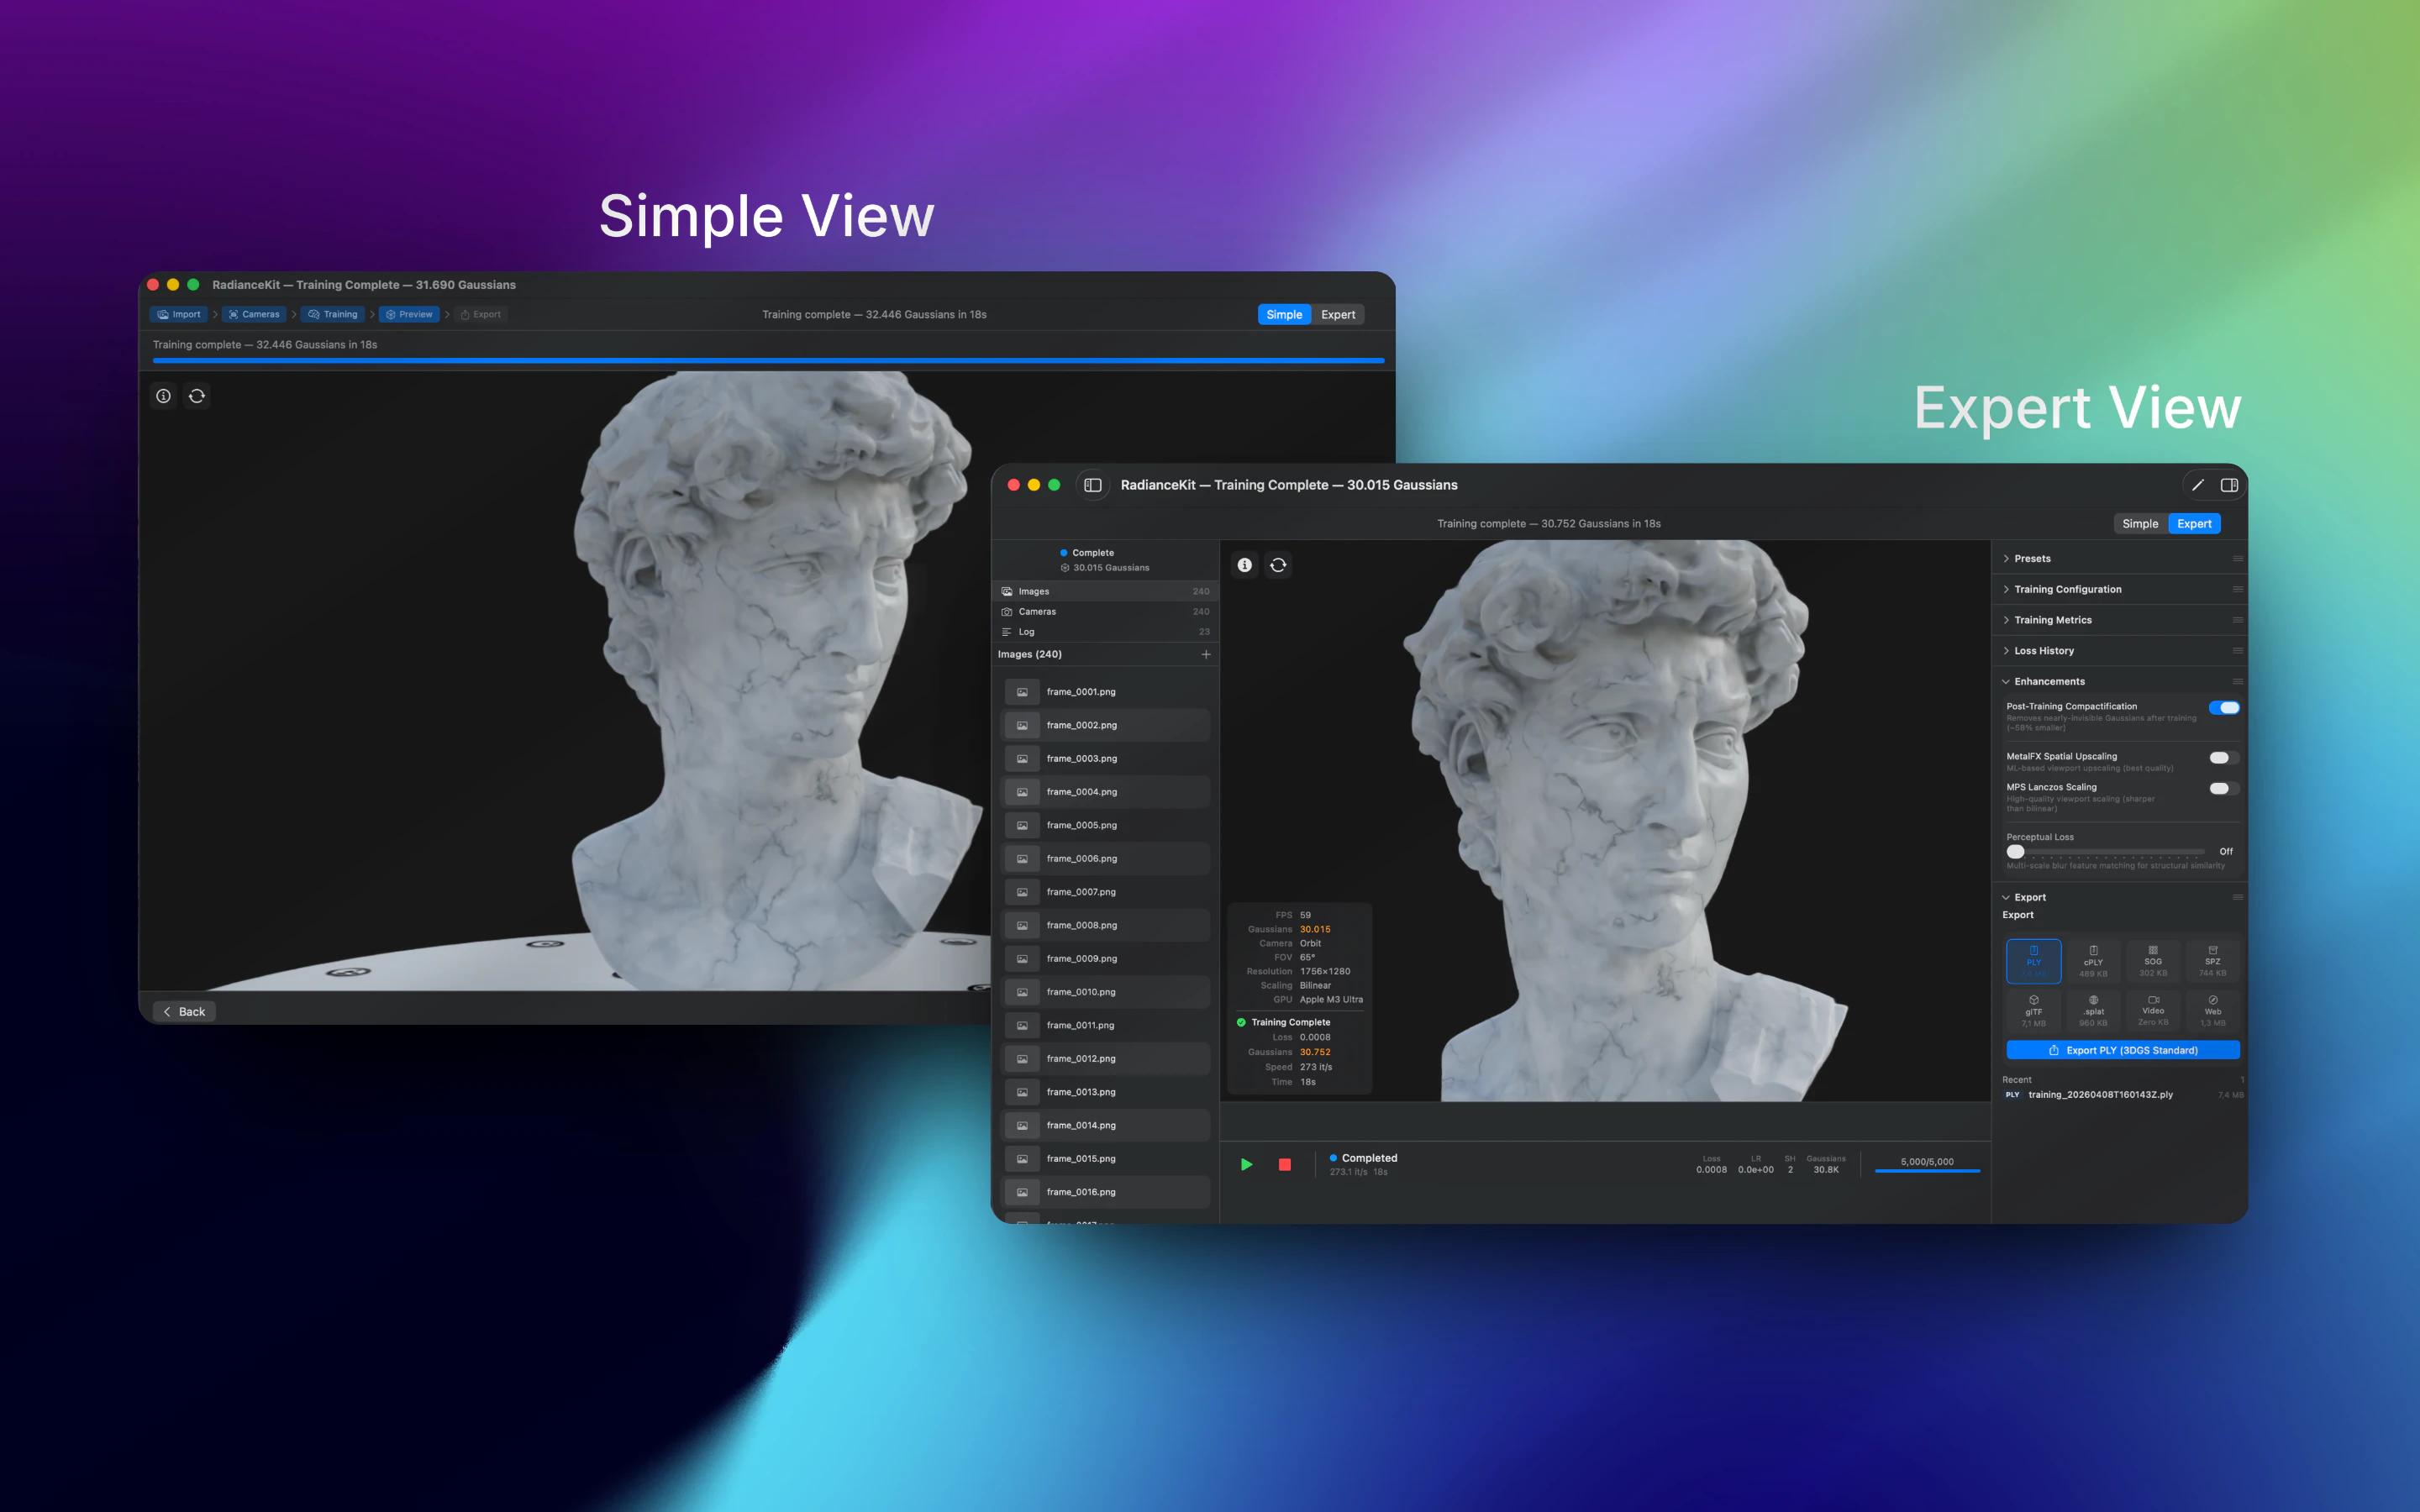Select Expert mode in Expert window
2420x1512 pixels.
tap(2194, 524)
